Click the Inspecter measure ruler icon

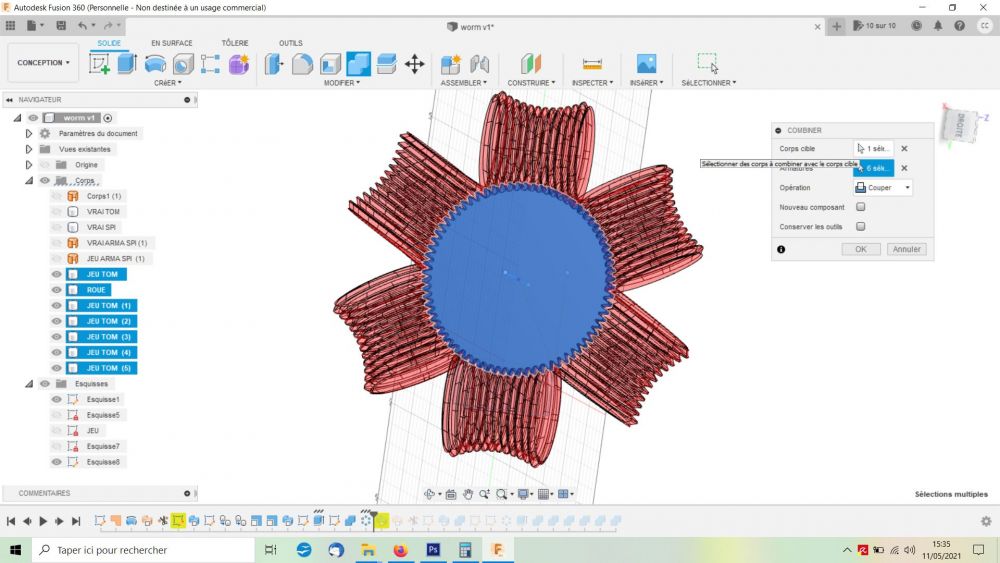[x=592, y=64]
